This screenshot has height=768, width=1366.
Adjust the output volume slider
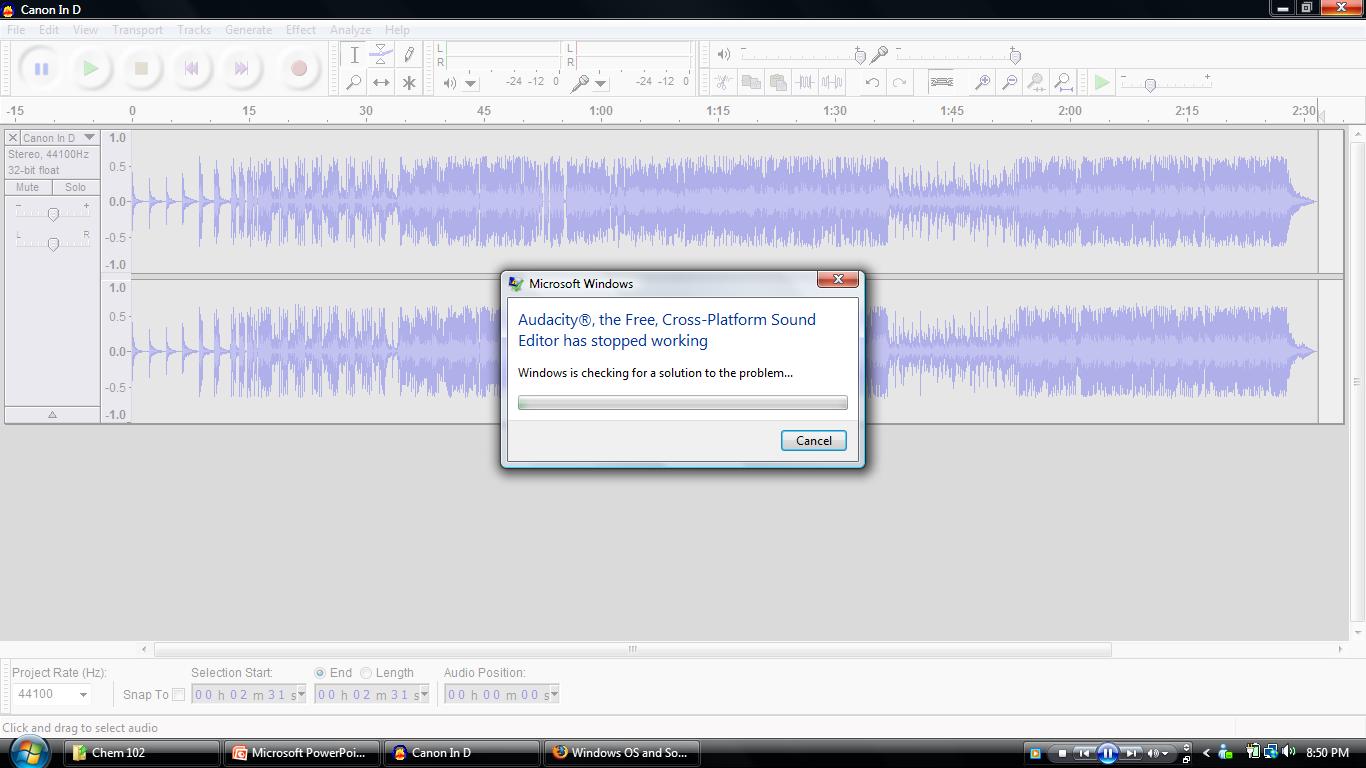(860, 56)
